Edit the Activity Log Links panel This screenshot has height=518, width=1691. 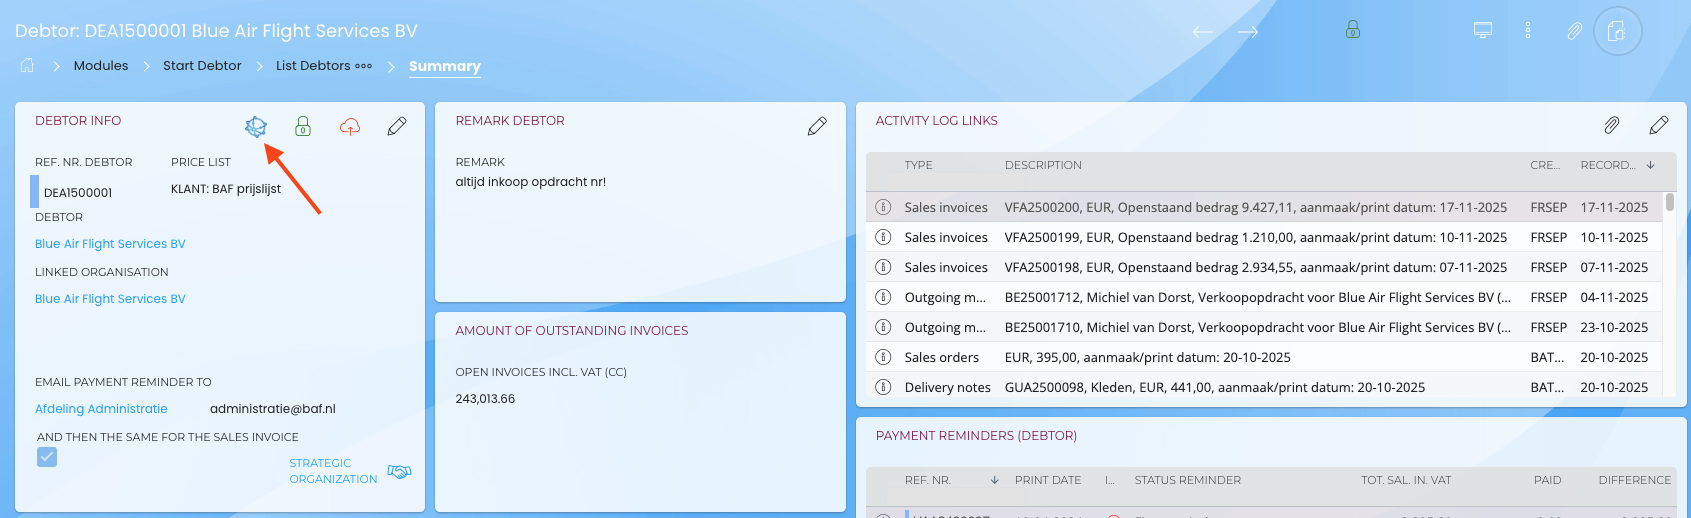[x=1659, y=125]
